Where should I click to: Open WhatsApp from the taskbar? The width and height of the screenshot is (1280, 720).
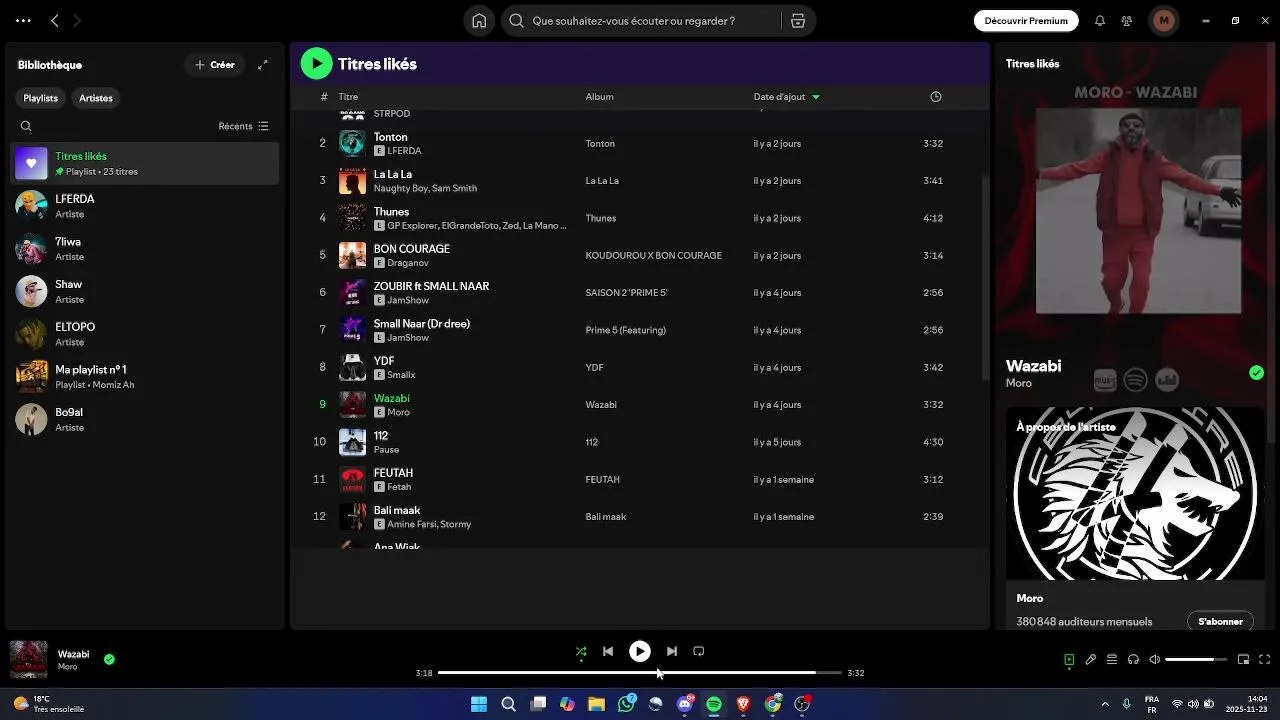tap(627, 704)
